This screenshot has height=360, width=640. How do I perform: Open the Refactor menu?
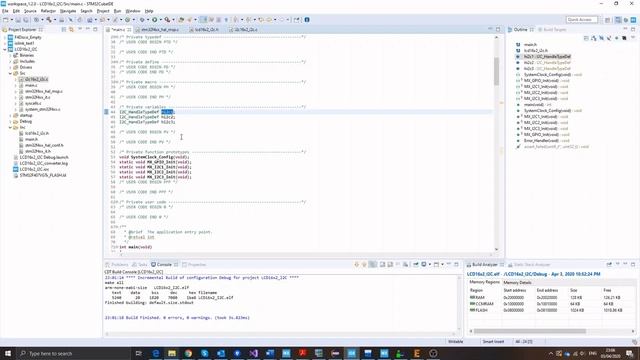[48, 11]
